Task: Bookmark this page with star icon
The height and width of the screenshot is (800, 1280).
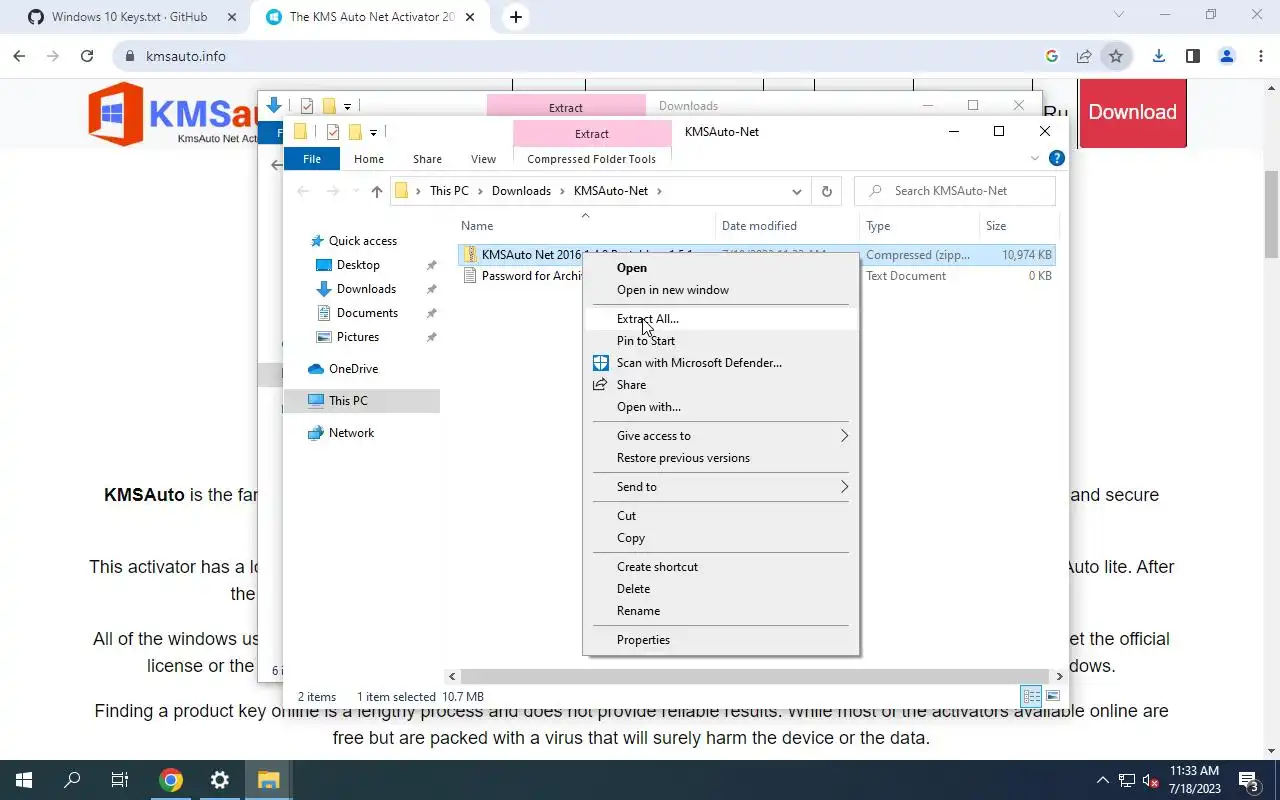Action: (1115, 56)
